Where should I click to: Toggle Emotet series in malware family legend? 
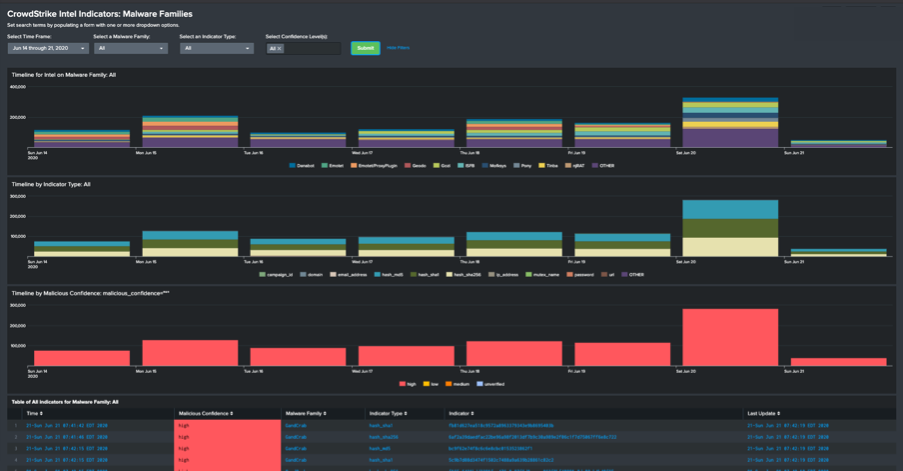tap(332, 166)
